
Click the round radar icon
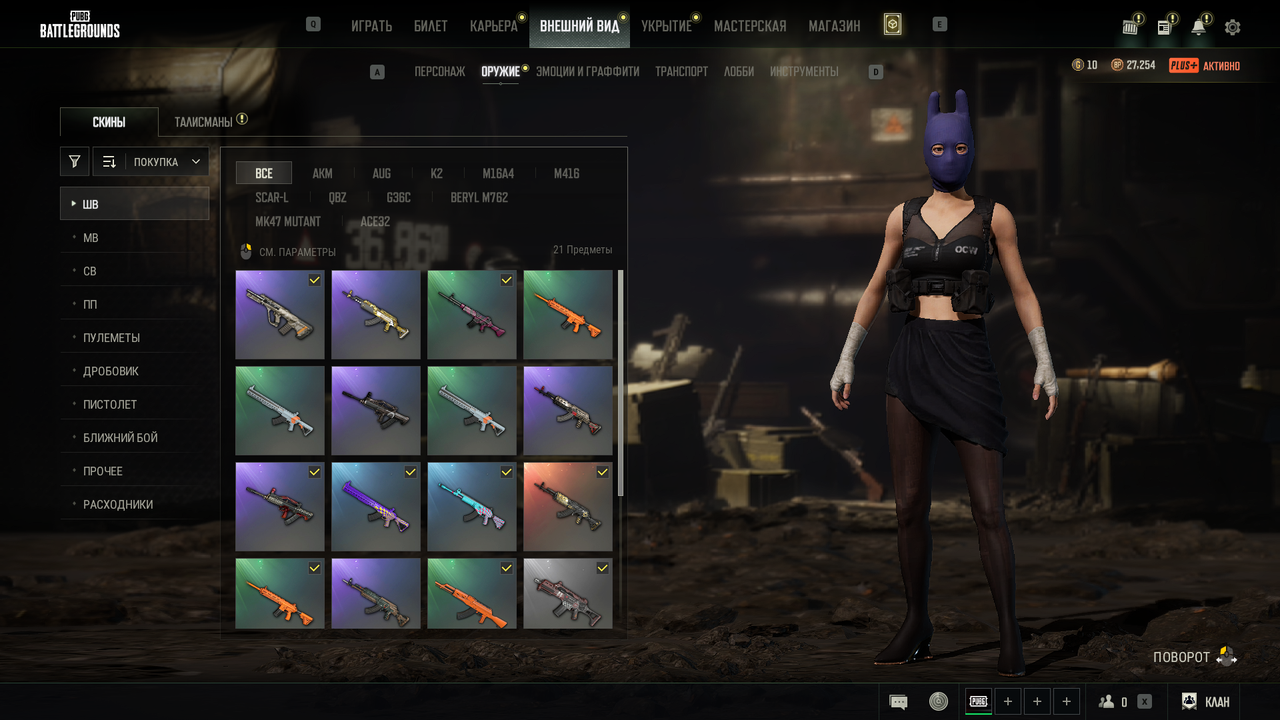point(938,702)
